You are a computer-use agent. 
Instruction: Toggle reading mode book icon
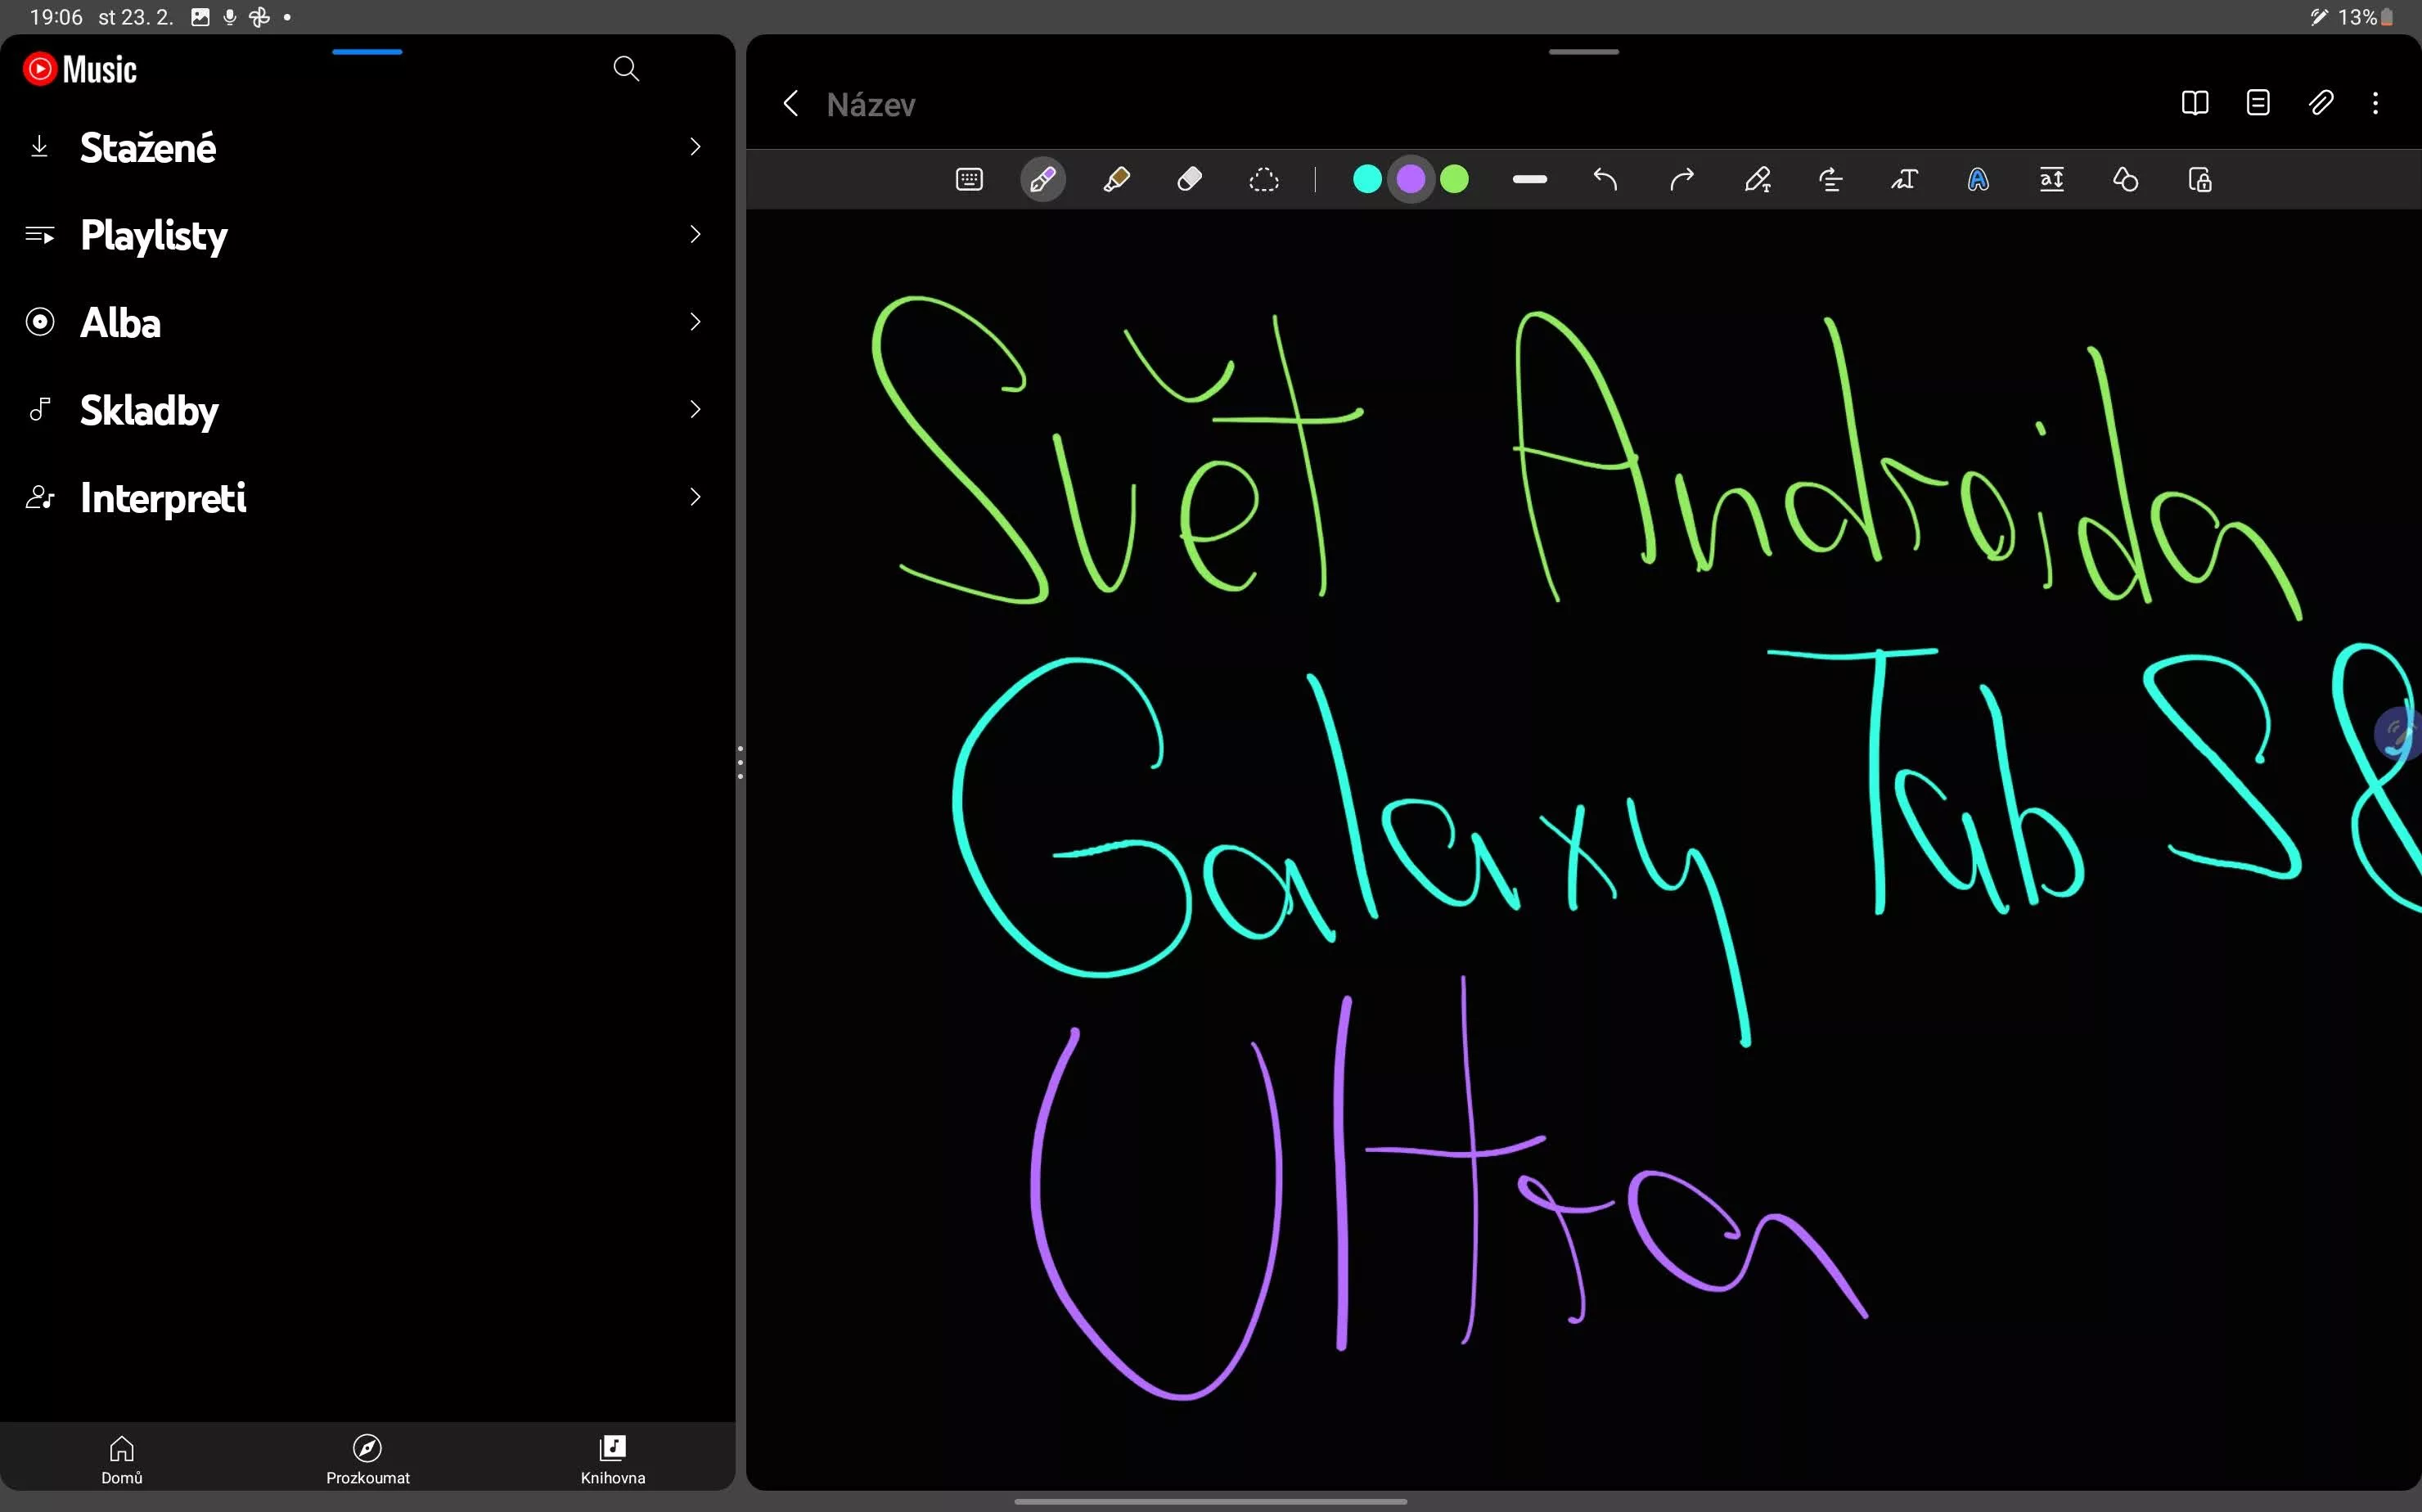2195,103
